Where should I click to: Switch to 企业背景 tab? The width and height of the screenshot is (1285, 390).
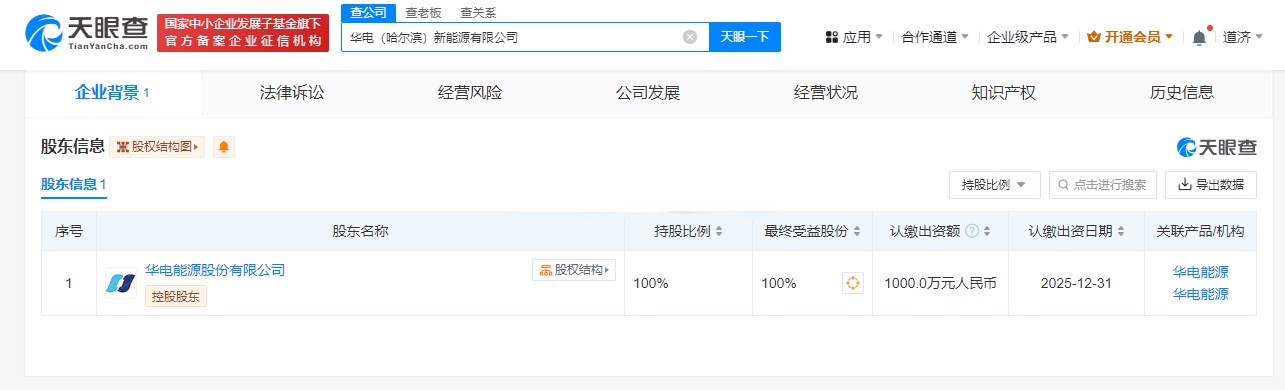(112, 93)
